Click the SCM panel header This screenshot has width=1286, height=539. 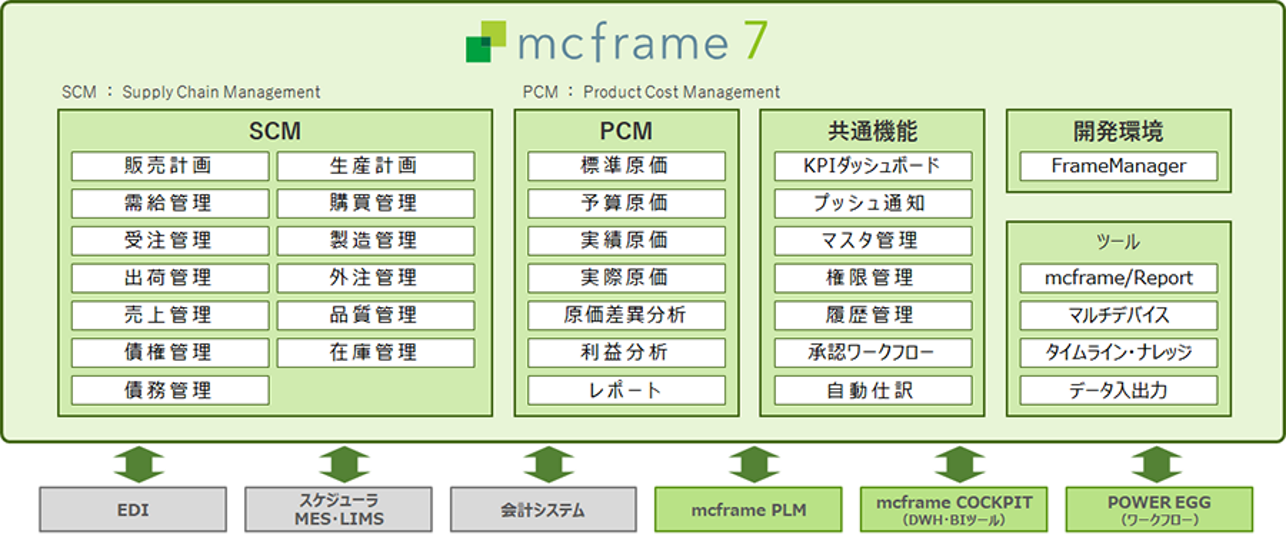pos(275,131)
